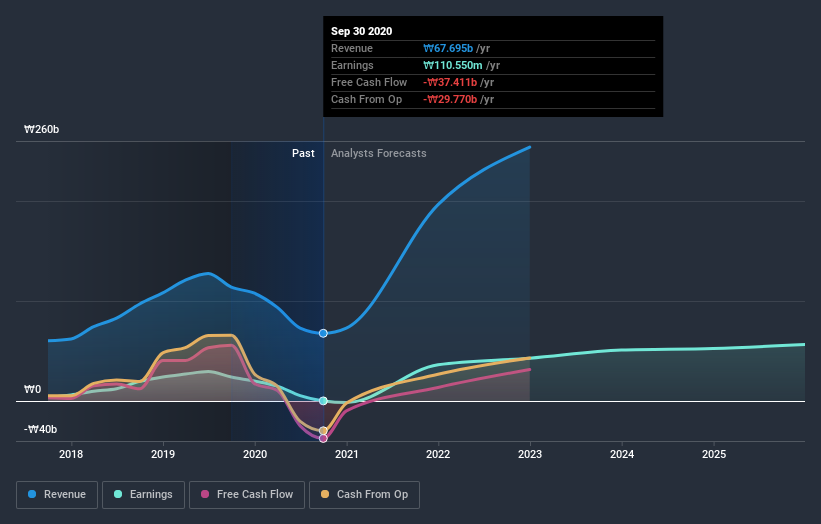Click the teal Earnings data point marker
The image size is (821, 524).
point(323,401)
